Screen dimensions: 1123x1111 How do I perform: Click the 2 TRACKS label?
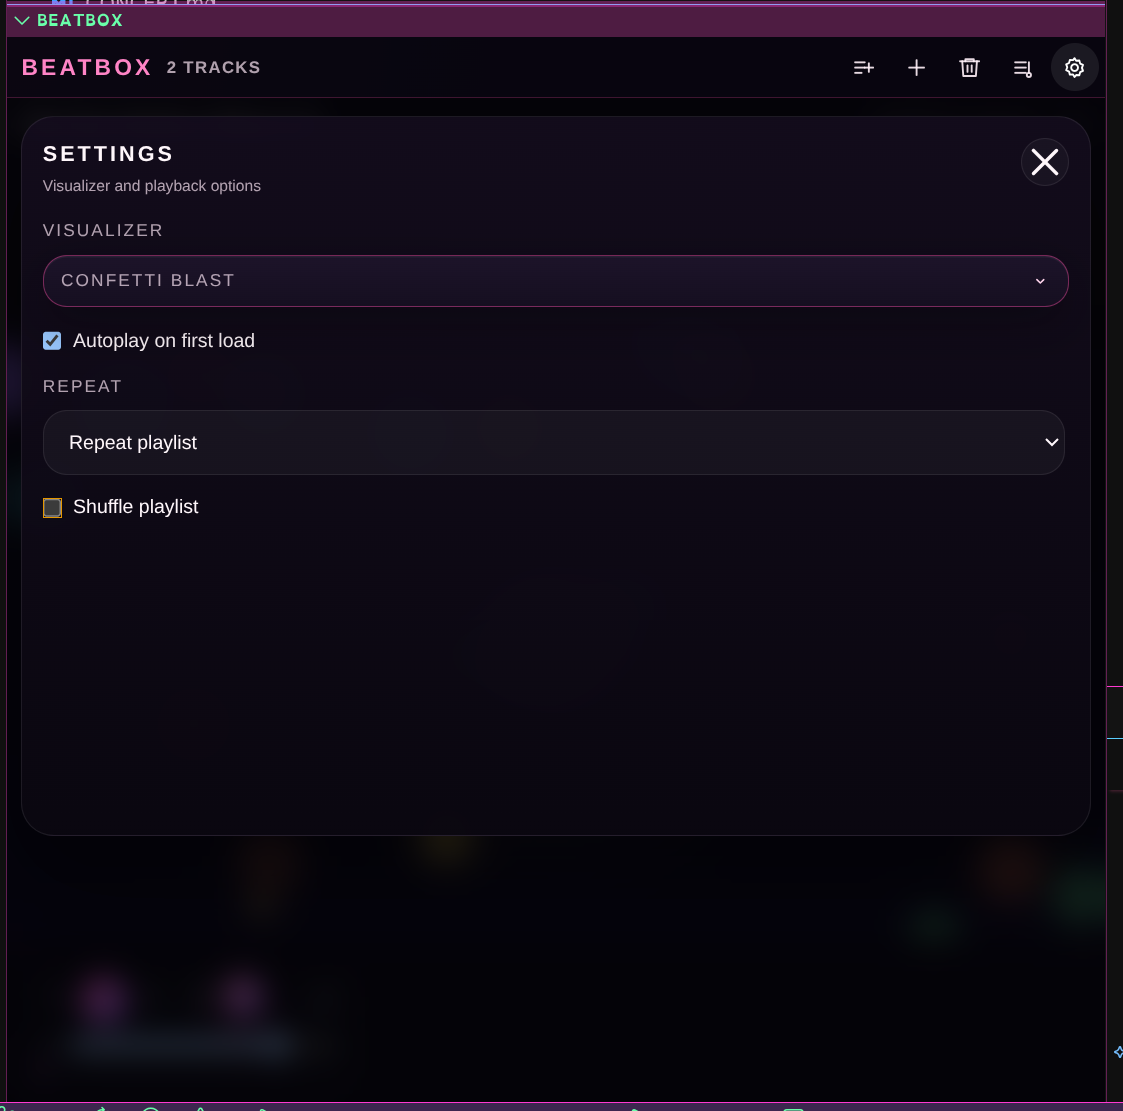213,67
